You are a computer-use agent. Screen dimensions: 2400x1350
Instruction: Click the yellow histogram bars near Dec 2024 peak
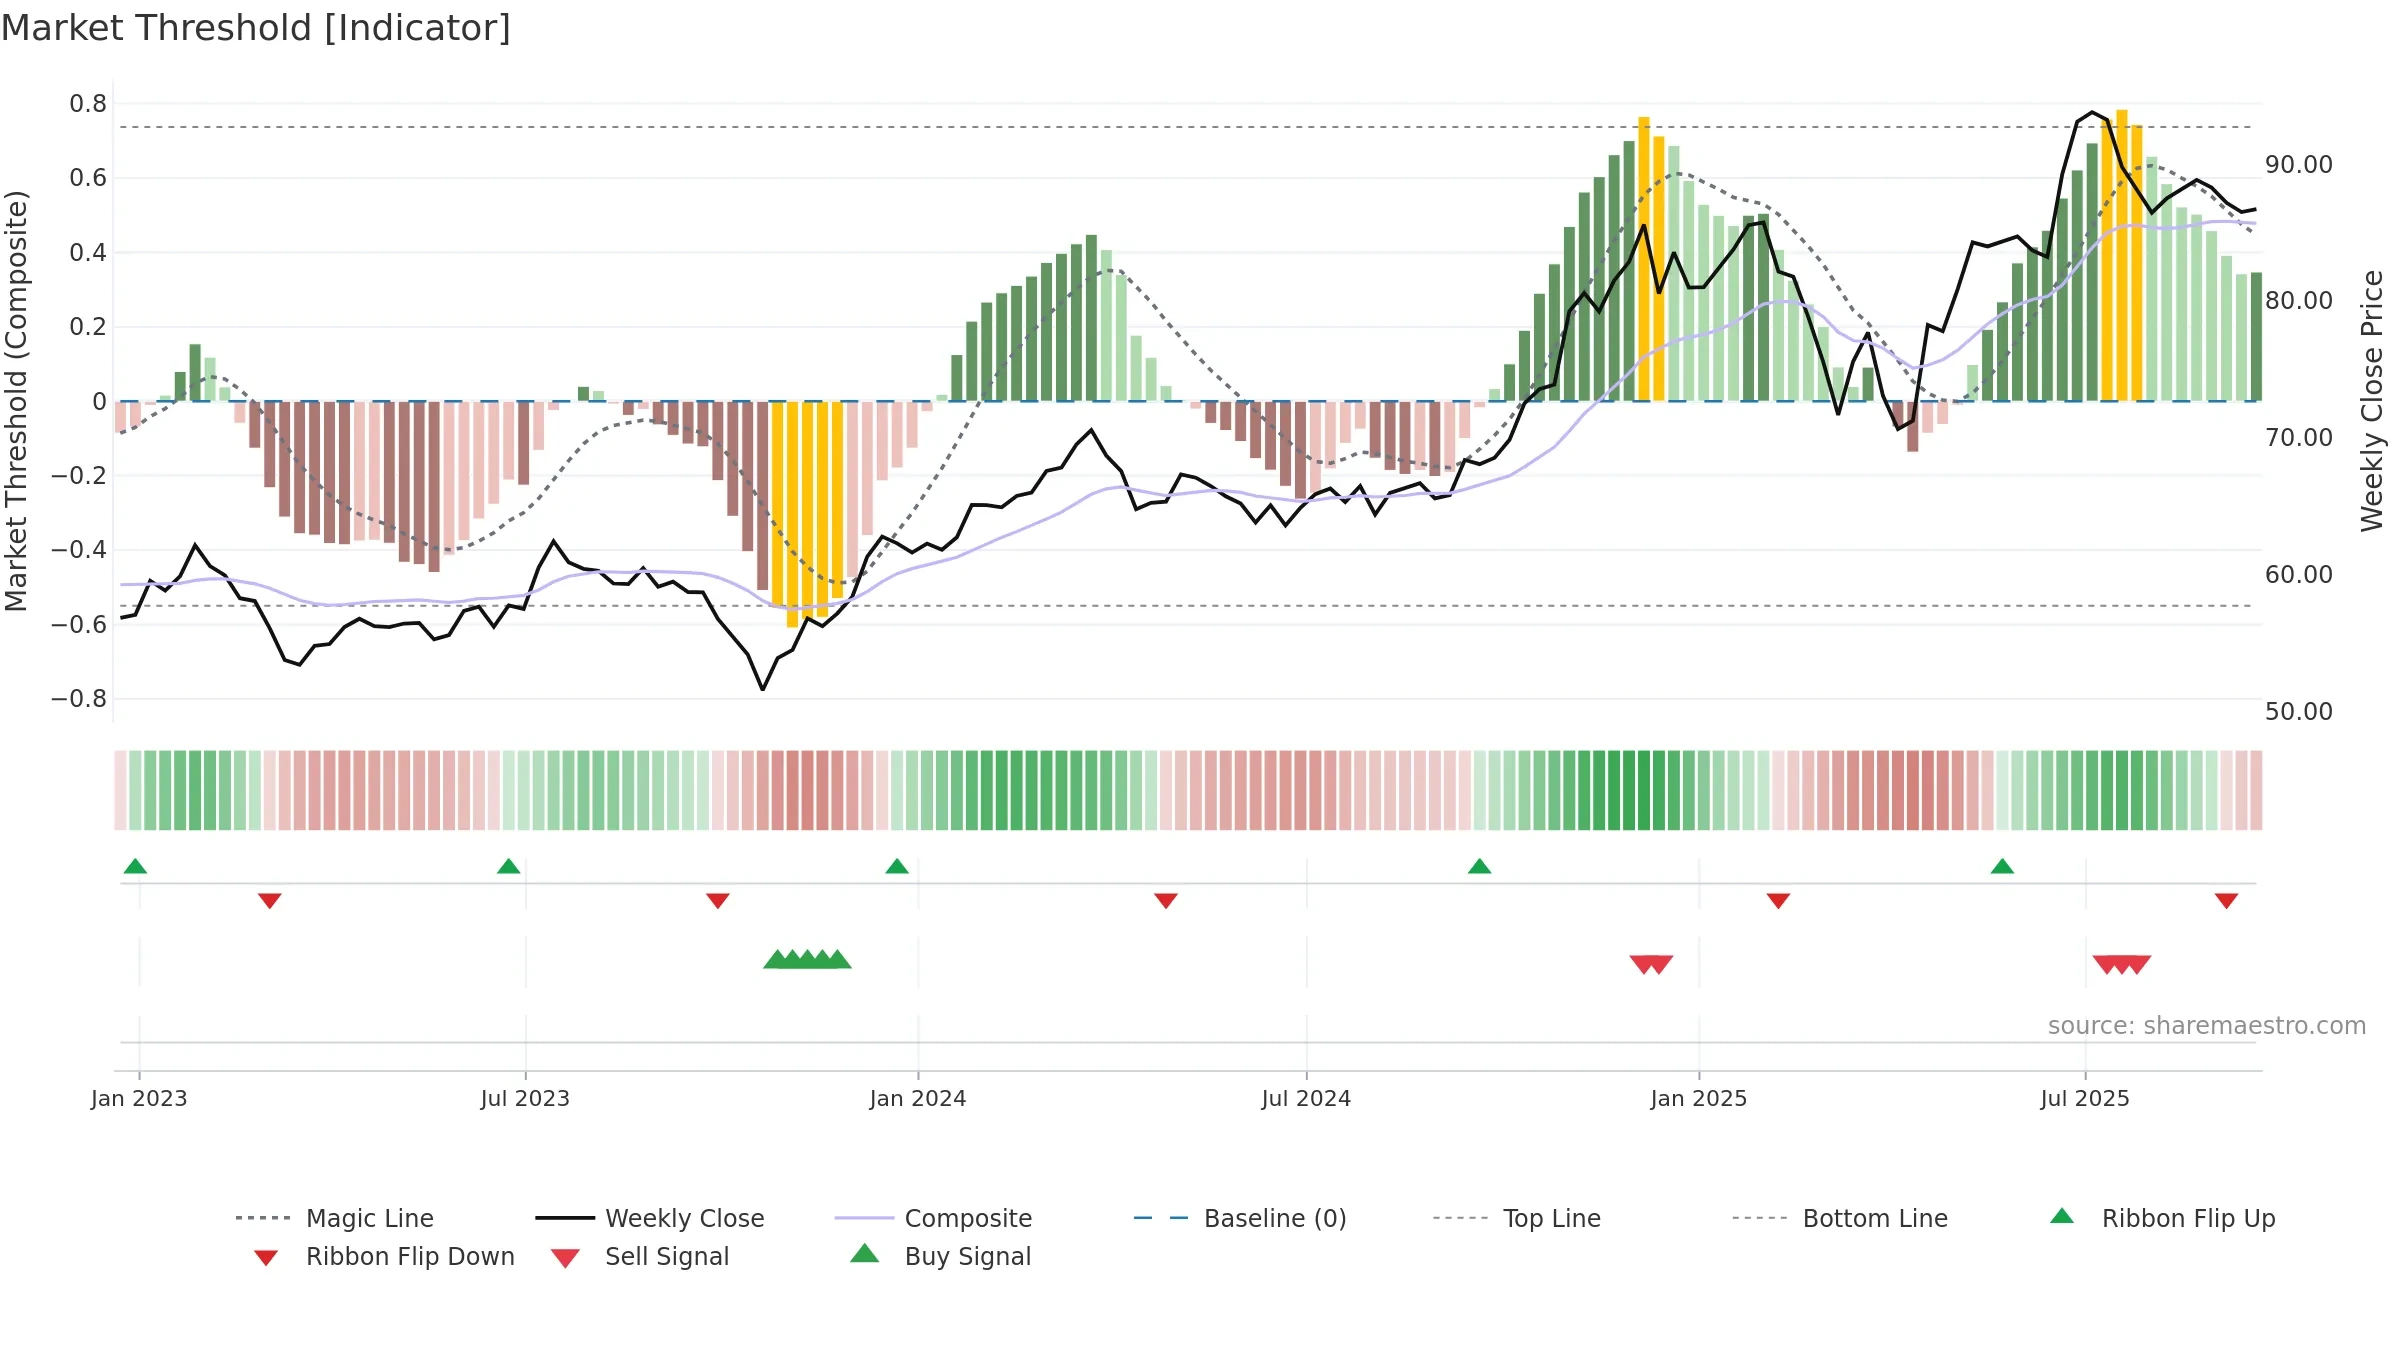click(x=1651, y=260)
